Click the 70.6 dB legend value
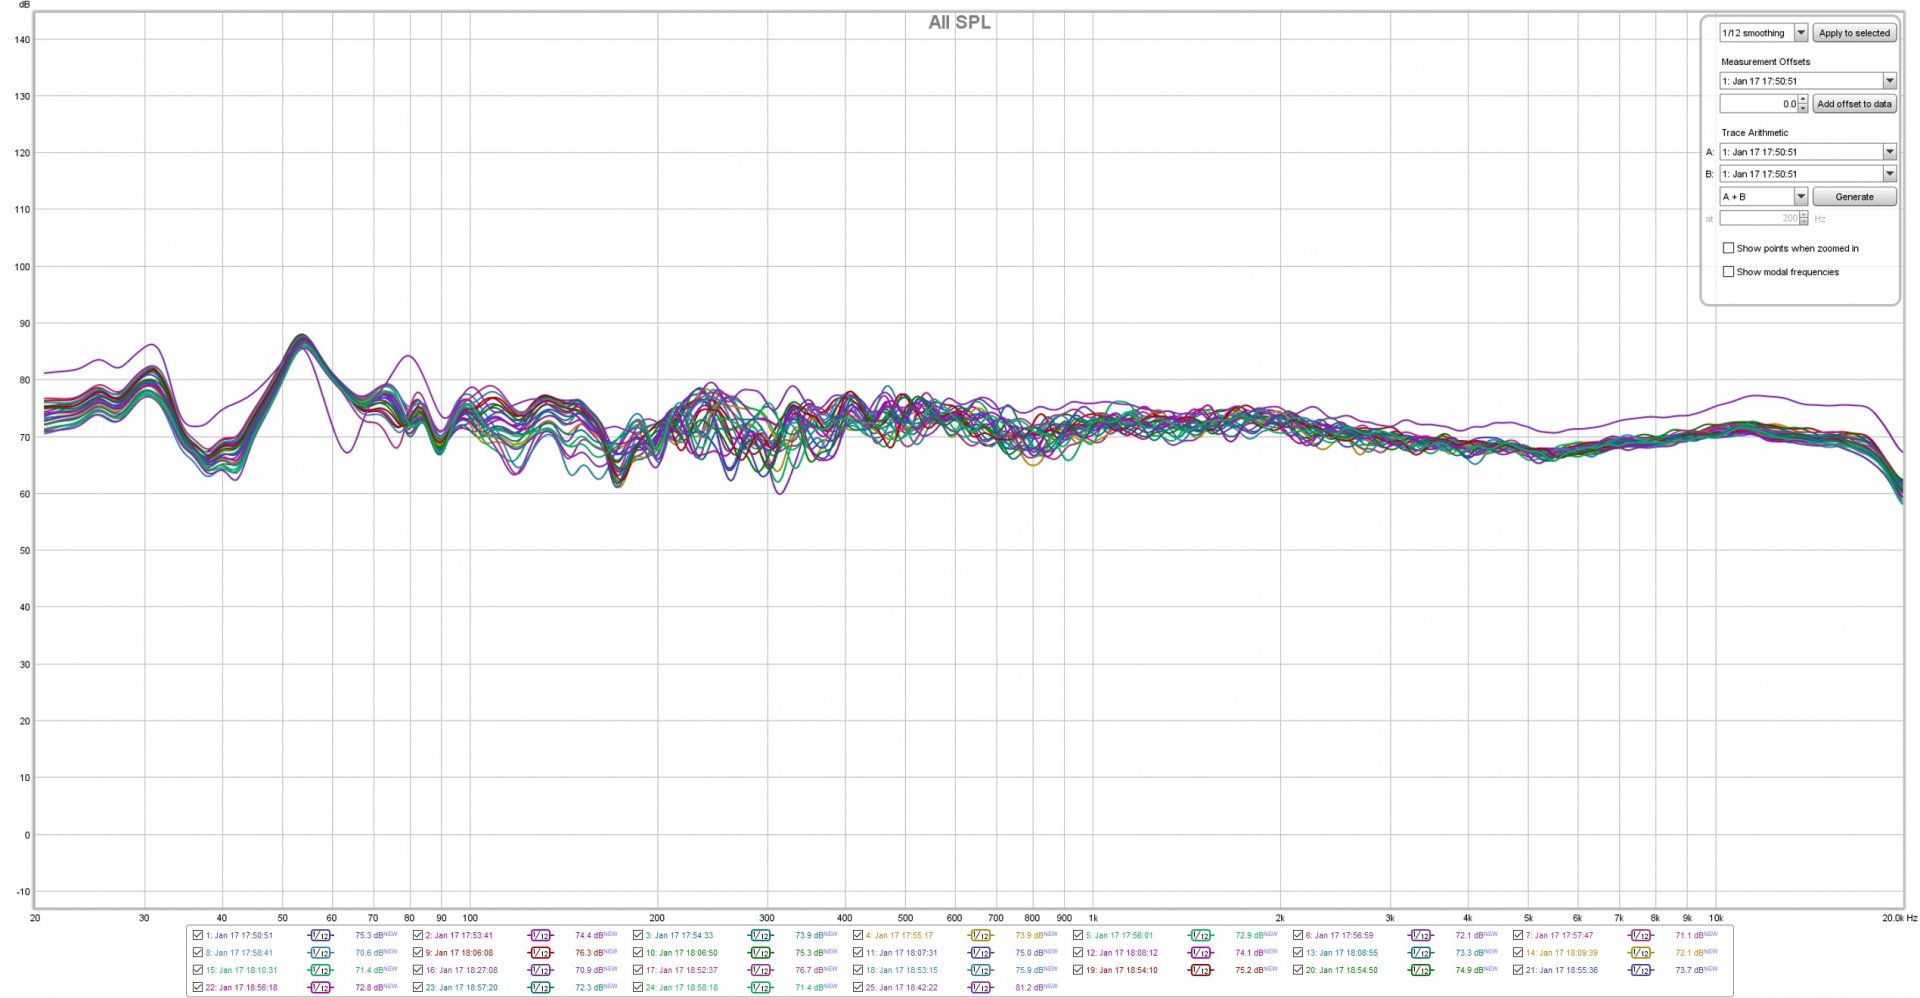The height and width of the screenshot is (998, 1920). pyautogui.click(x=370, y=953)
